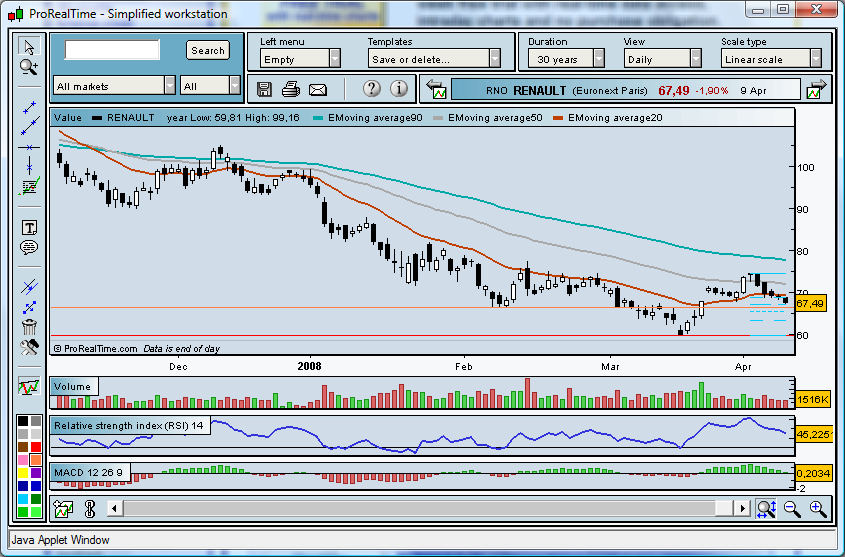The width and height of the screenshot is (845, 557).
Task: Click the Relative strength index (RSI) 14 label
Action: pyautogui.click(x=129, y=426)
